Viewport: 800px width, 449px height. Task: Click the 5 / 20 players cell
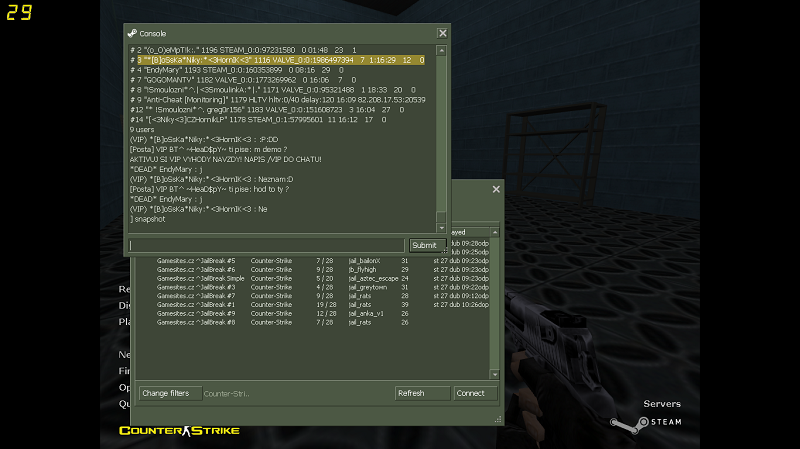[324, 279]
